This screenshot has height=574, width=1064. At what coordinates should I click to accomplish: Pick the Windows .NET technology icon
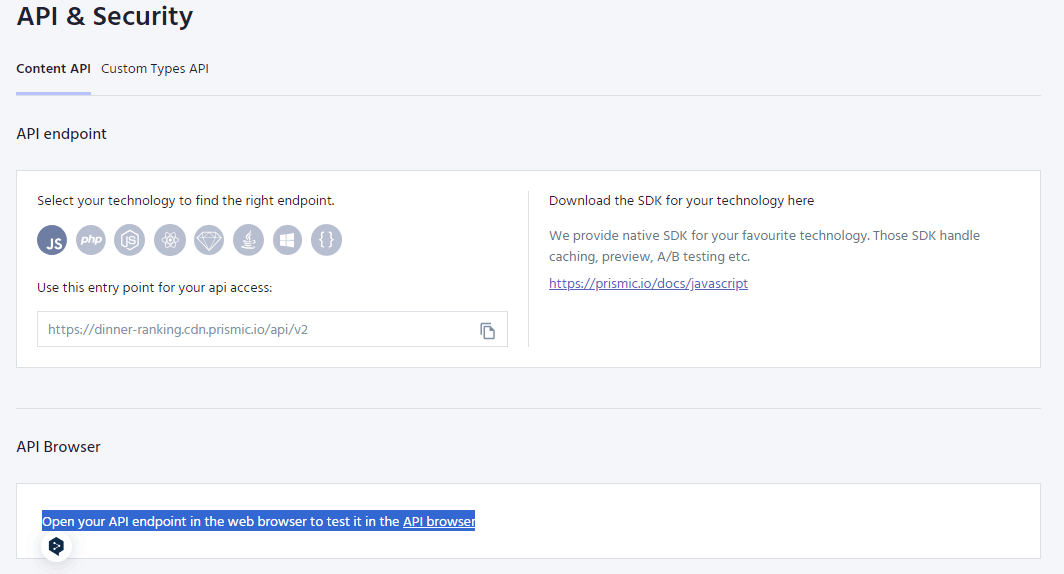point(288,240)
